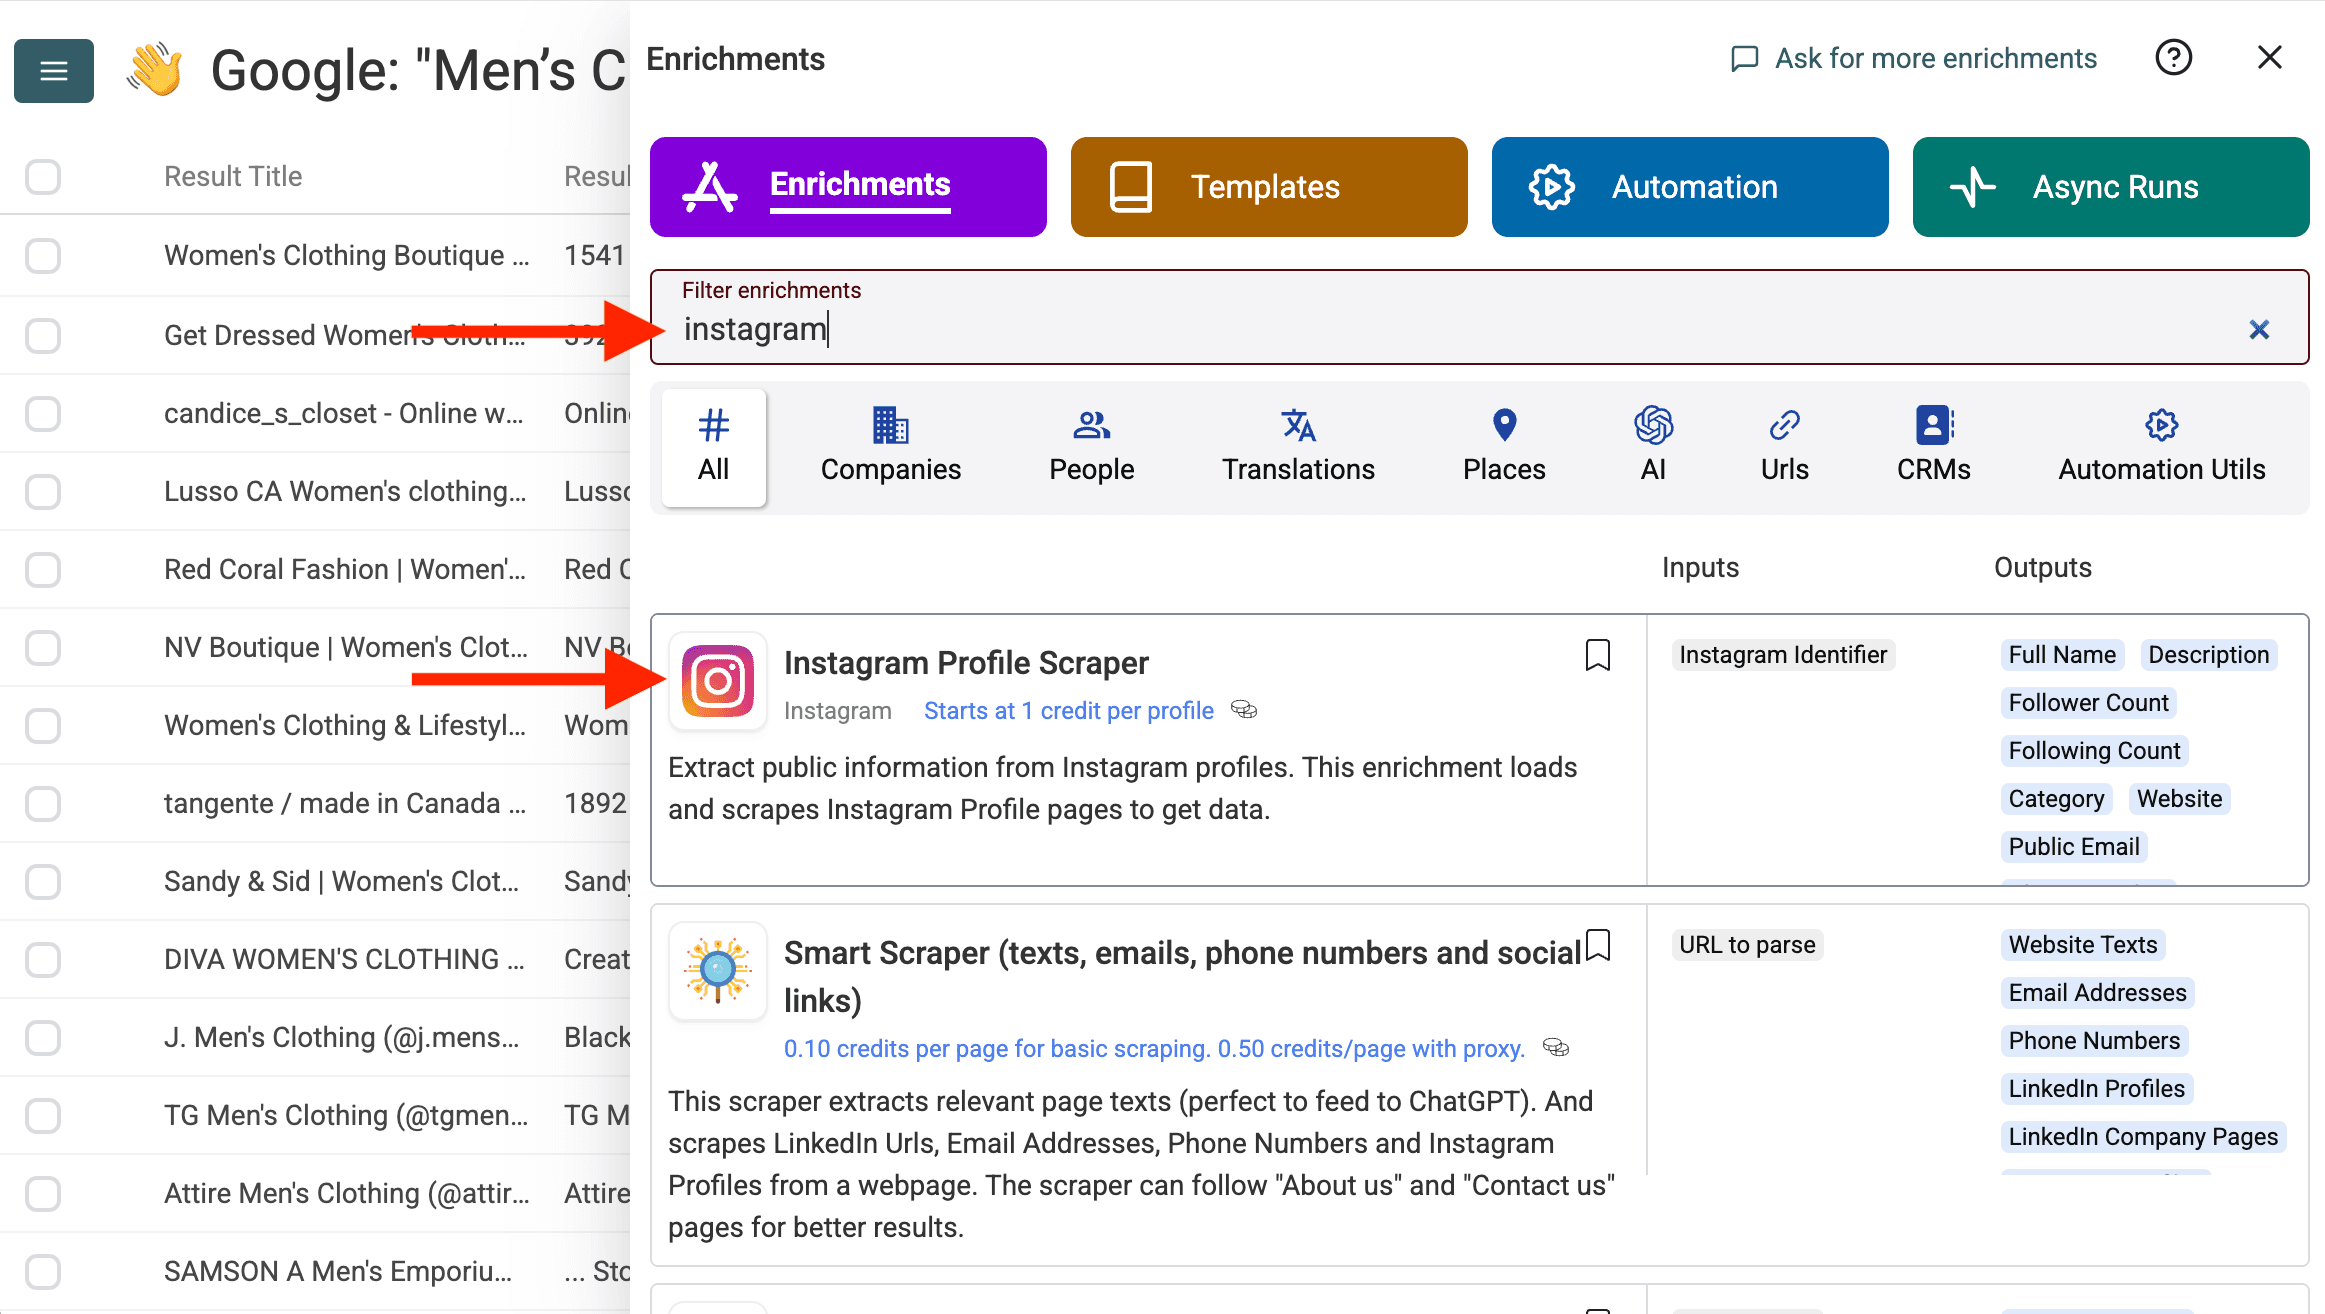Check the DIVA WOMEN'S CLOTHING row checkbox

point(42,959)
